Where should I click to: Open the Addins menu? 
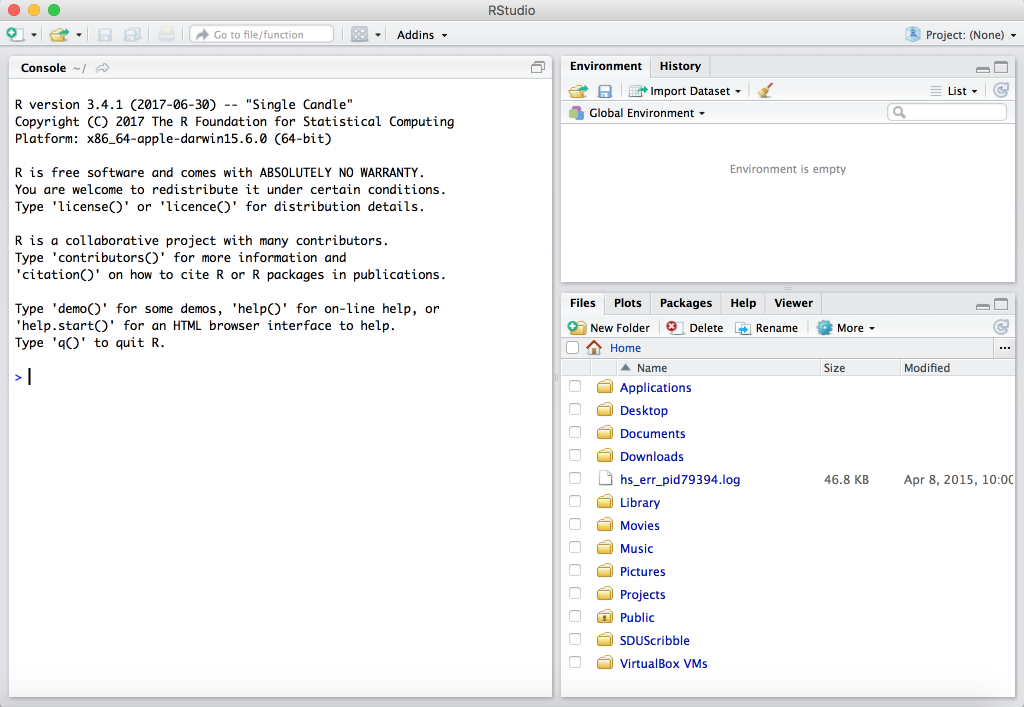pos(422,35)
